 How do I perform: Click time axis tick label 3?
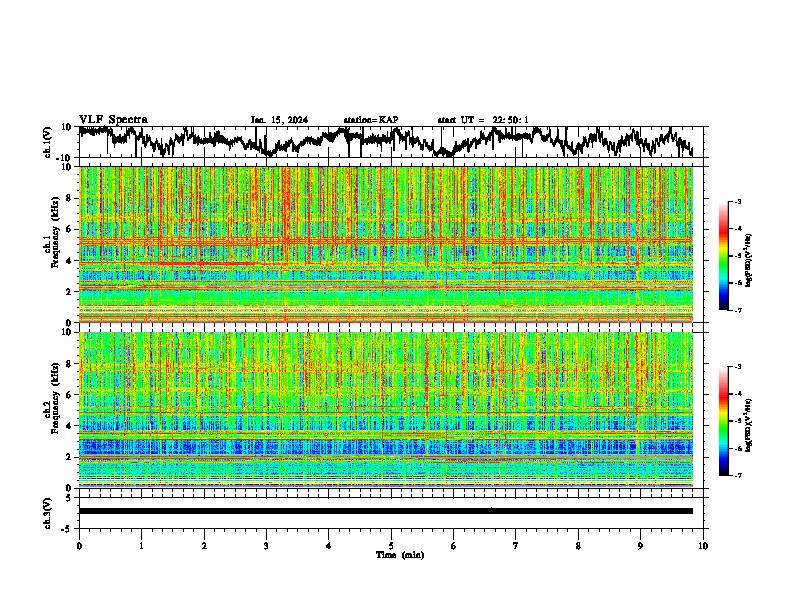(x=266, y=546)
